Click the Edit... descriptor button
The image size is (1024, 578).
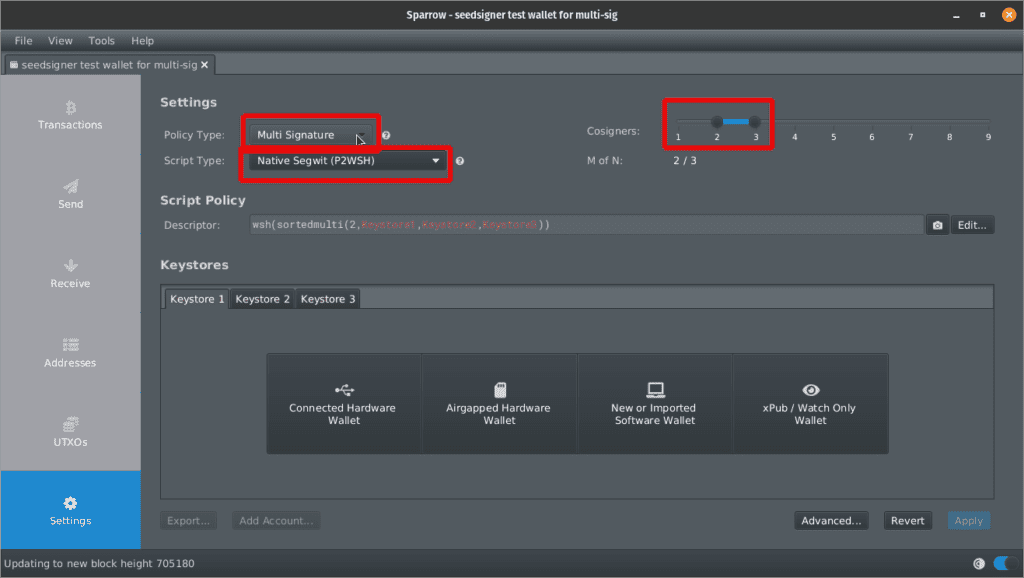pos(972,225)
